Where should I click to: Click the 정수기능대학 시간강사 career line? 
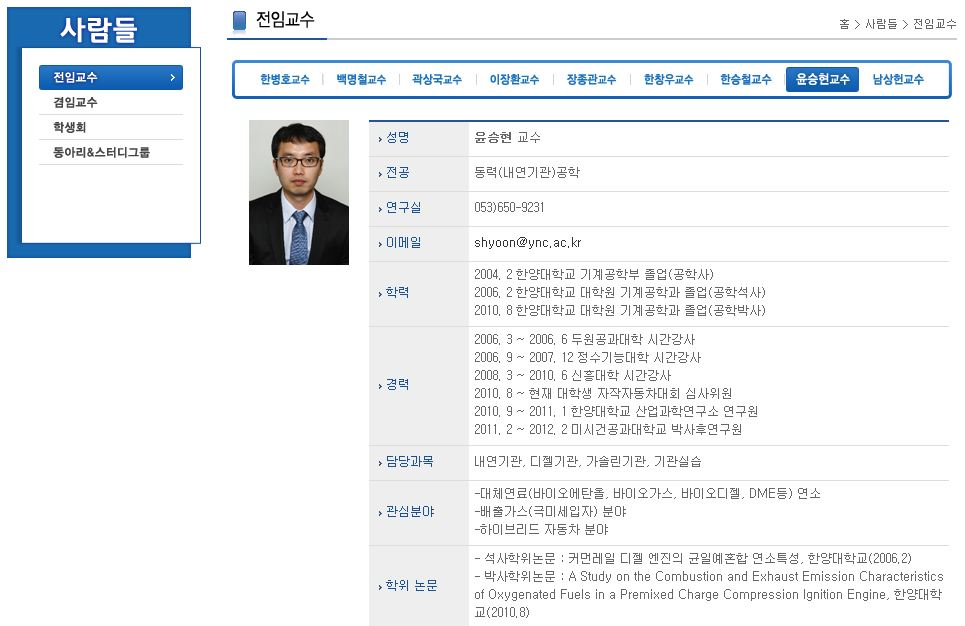[588, 357]
